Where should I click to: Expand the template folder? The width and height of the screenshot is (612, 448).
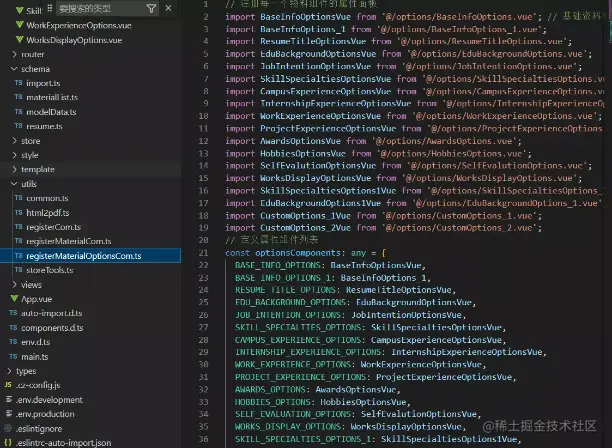tap(38, 169)
